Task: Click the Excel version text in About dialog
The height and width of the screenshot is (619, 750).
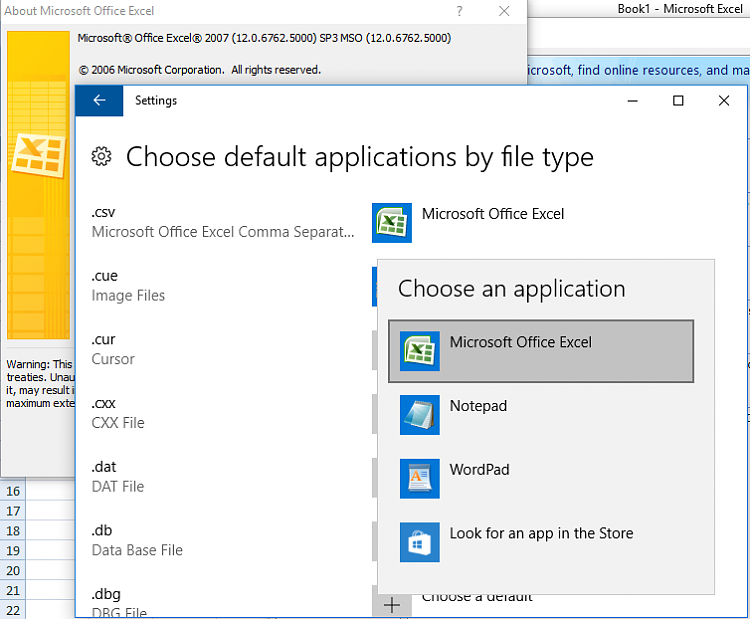Action: (x=264, y=38)
